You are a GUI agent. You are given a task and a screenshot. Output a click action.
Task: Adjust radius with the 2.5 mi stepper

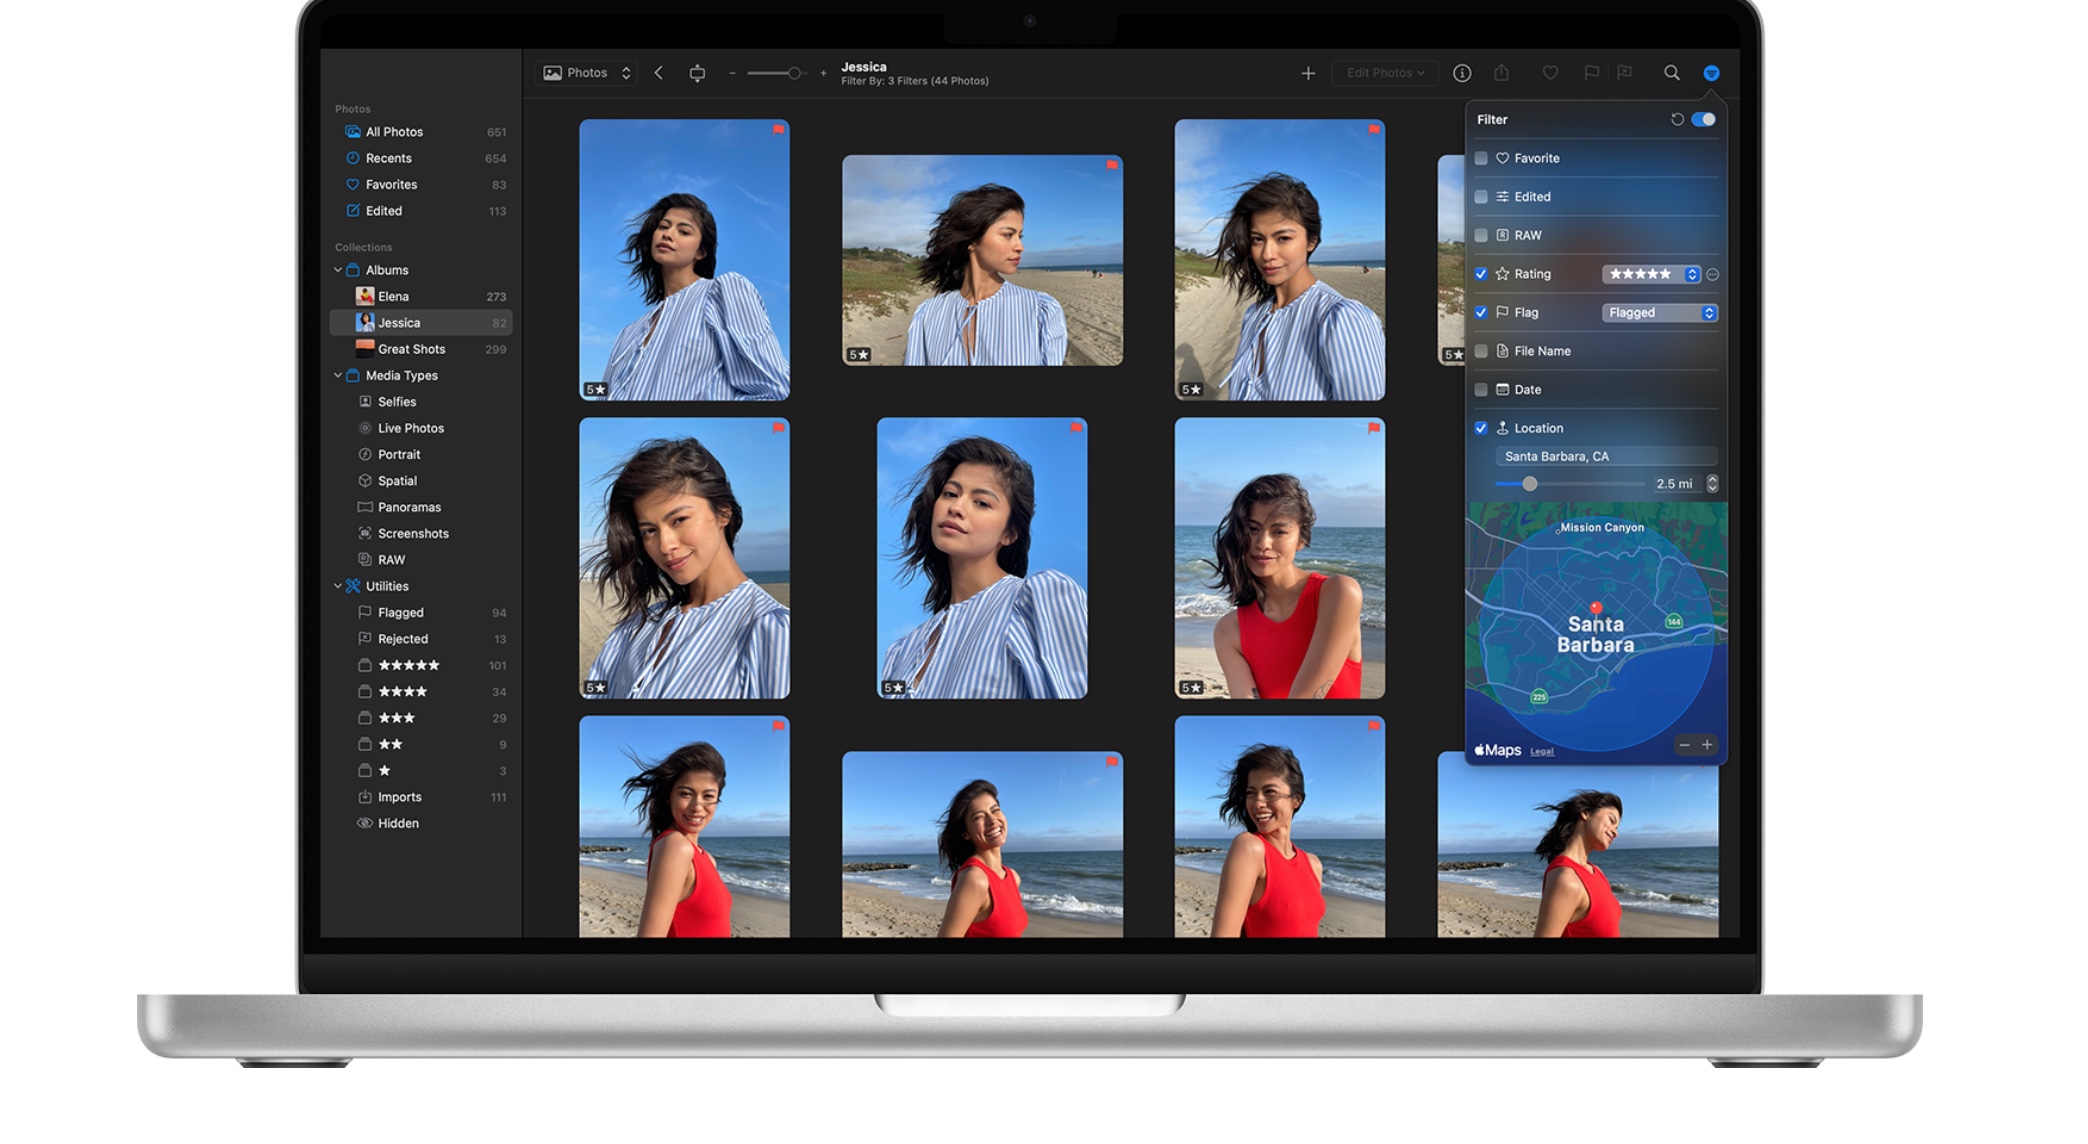coord(1712,484)
